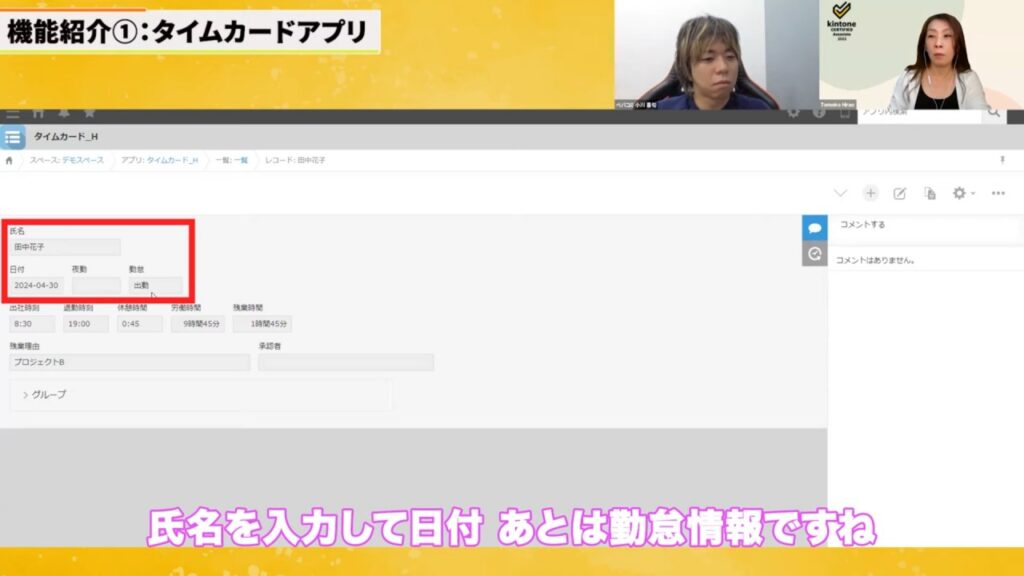Open the app menu with the hamburger icon
This screenshot has height=576, width=1024.
coord(12,113)
